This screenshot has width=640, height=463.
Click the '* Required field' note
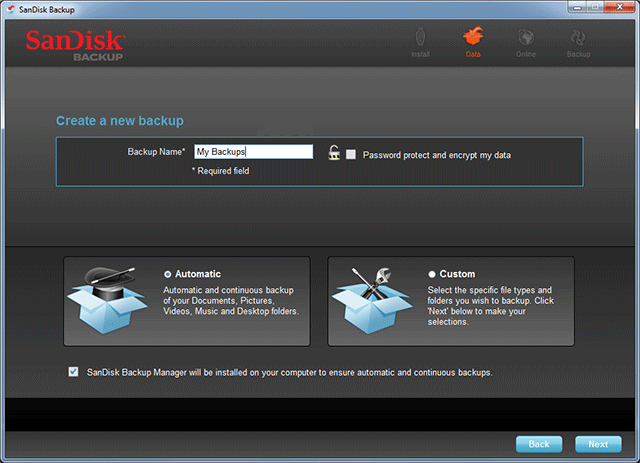[x=220, y=171]
